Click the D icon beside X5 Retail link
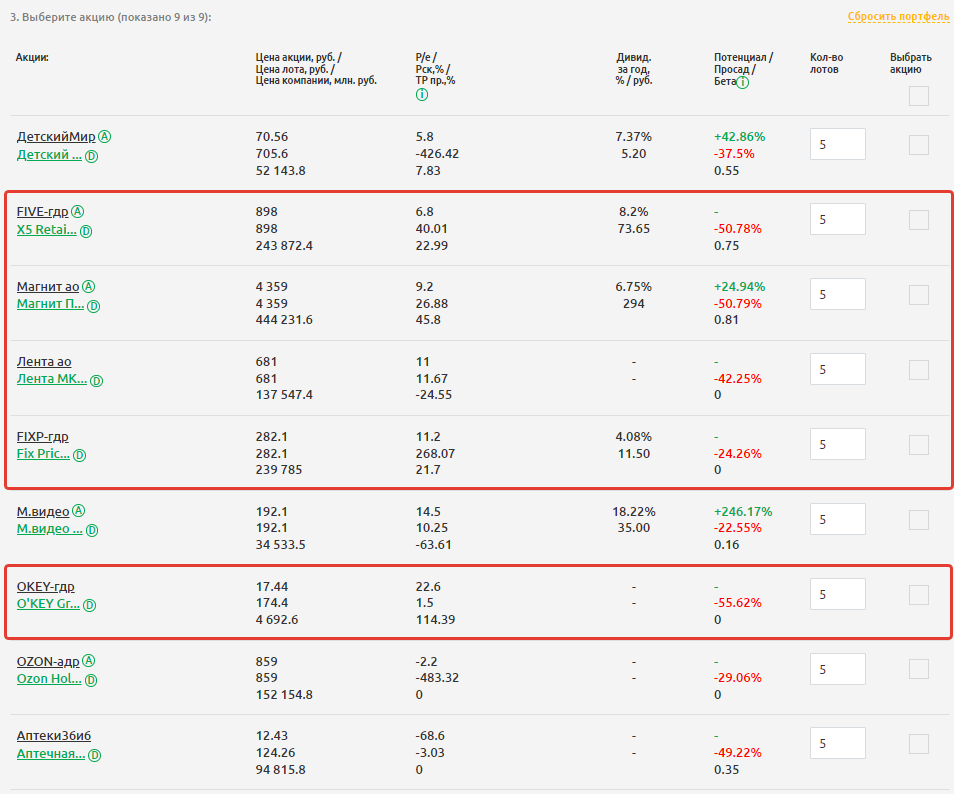 pyautogui.click(x=86, y=231)
